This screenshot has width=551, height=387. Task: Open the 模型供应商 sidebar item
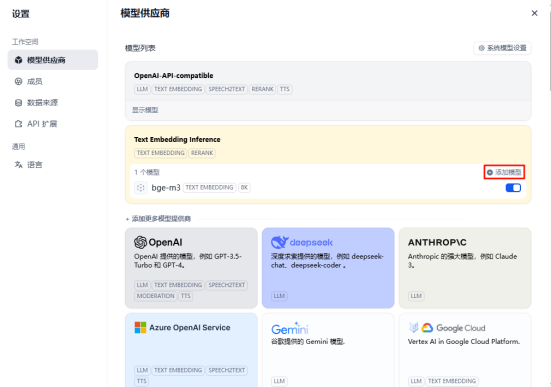(x=53, y=60)
